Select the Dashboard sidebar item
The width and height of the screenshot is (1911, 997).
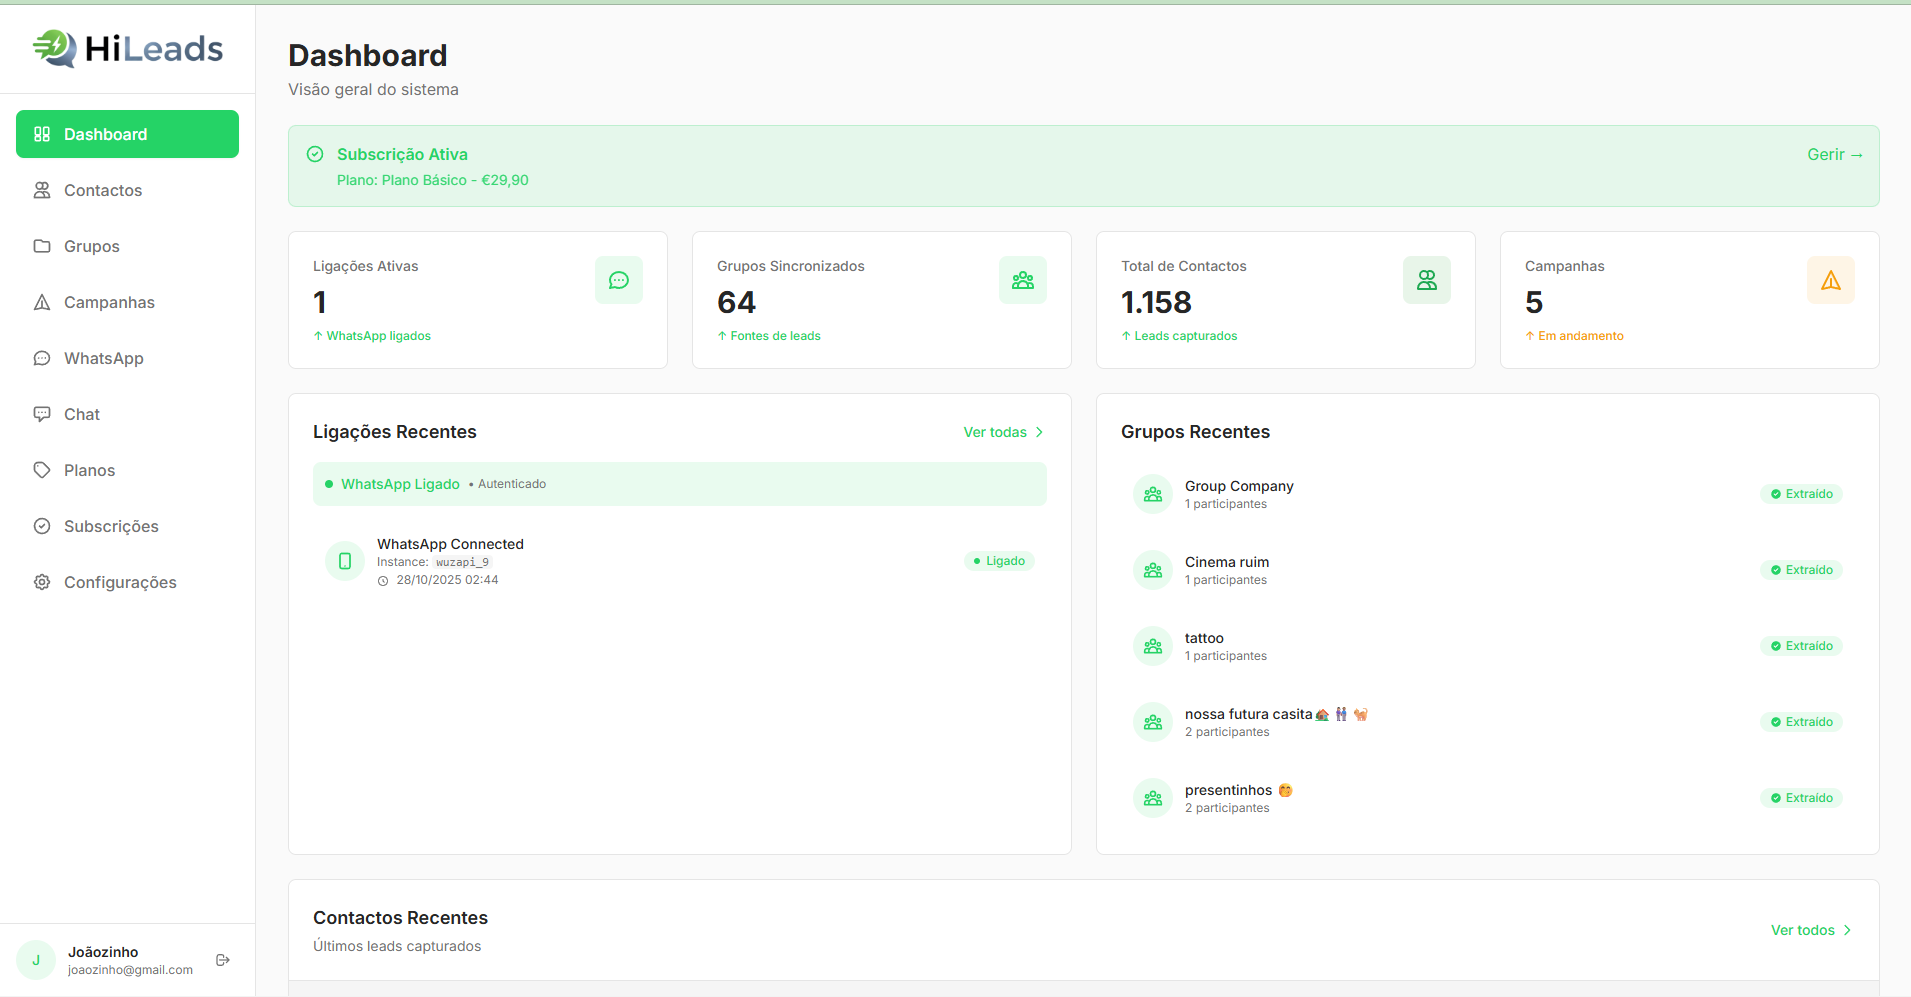click(x=127, y=133)
